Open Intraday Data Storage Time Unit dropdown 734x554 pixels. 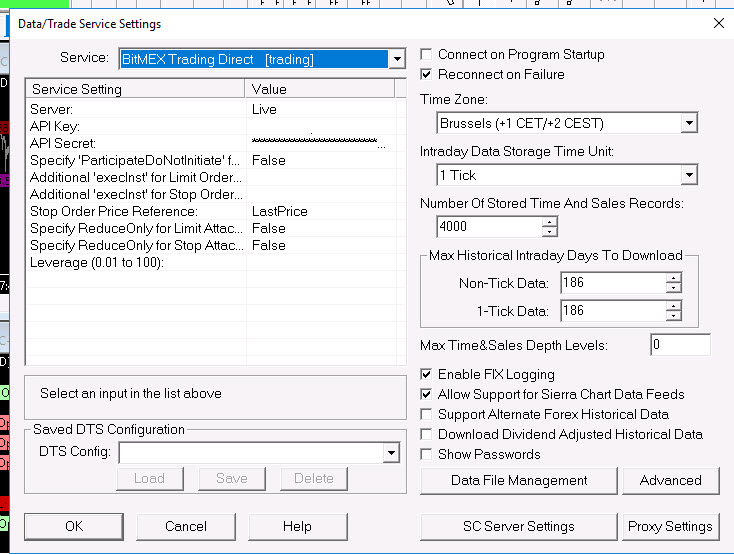pos(689,175)
